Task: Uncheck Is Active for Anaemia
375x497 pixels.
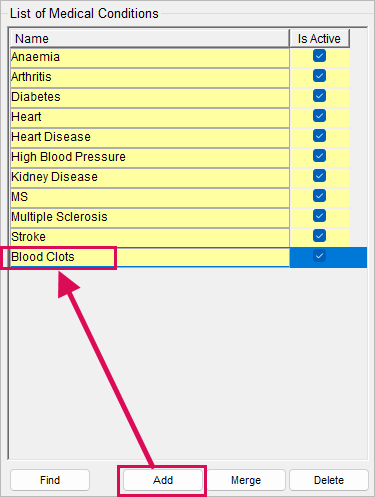Action: point(319,56)
